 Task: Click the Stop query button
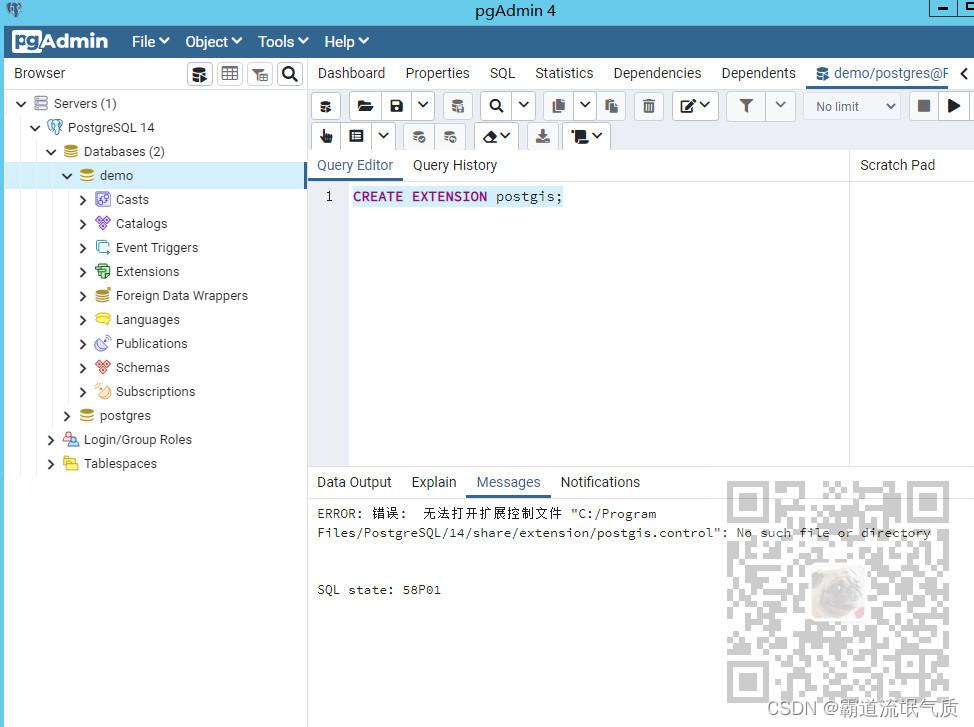(x=924, y=106)
